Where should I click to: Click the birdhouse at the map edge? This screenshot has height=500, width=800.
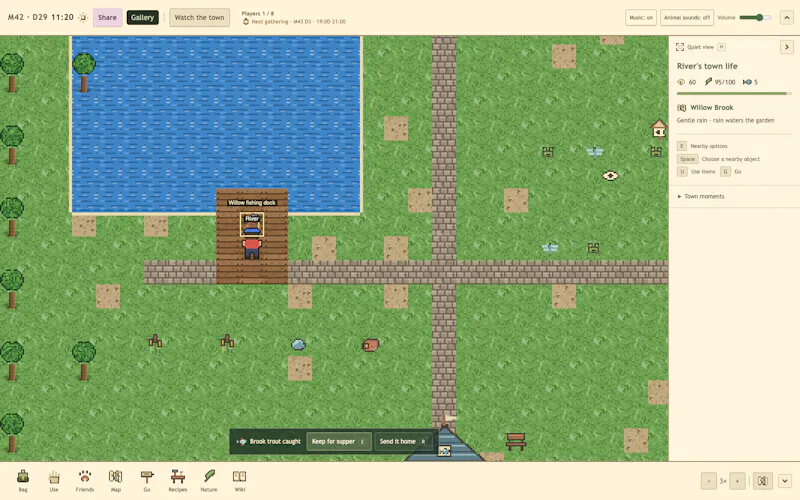(659, 129)
